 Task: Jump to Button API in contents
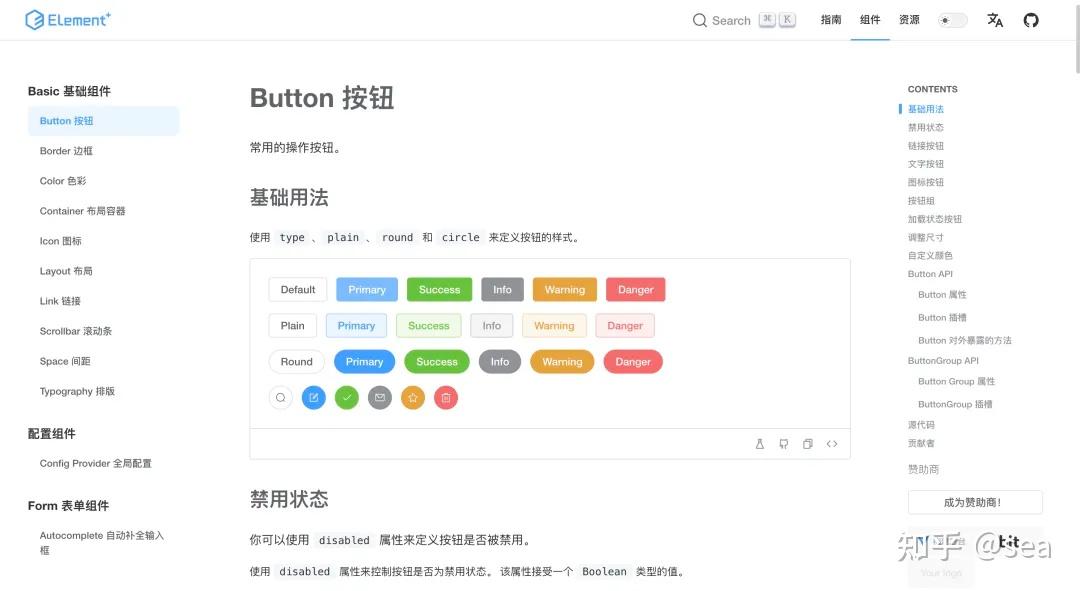(x=931, y=274)
